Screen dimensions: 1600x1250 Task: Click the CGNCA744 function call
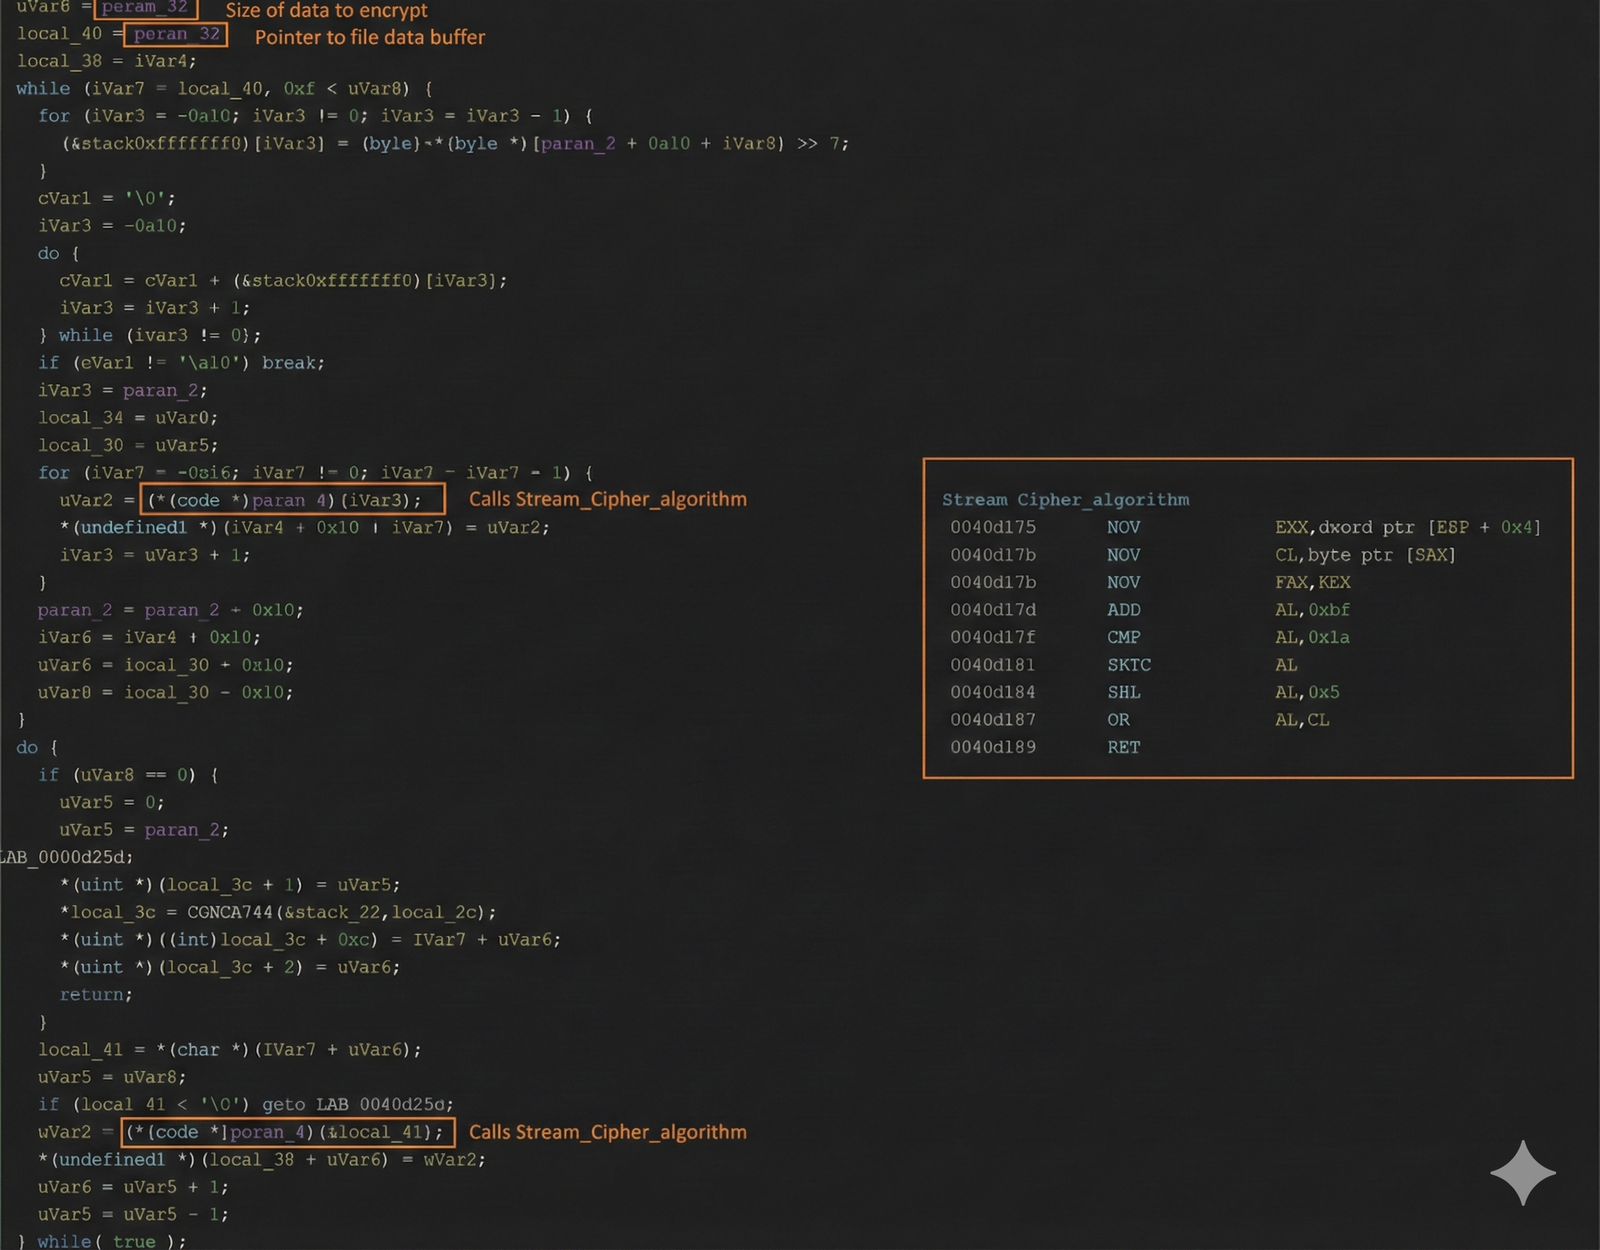point(229,912)
